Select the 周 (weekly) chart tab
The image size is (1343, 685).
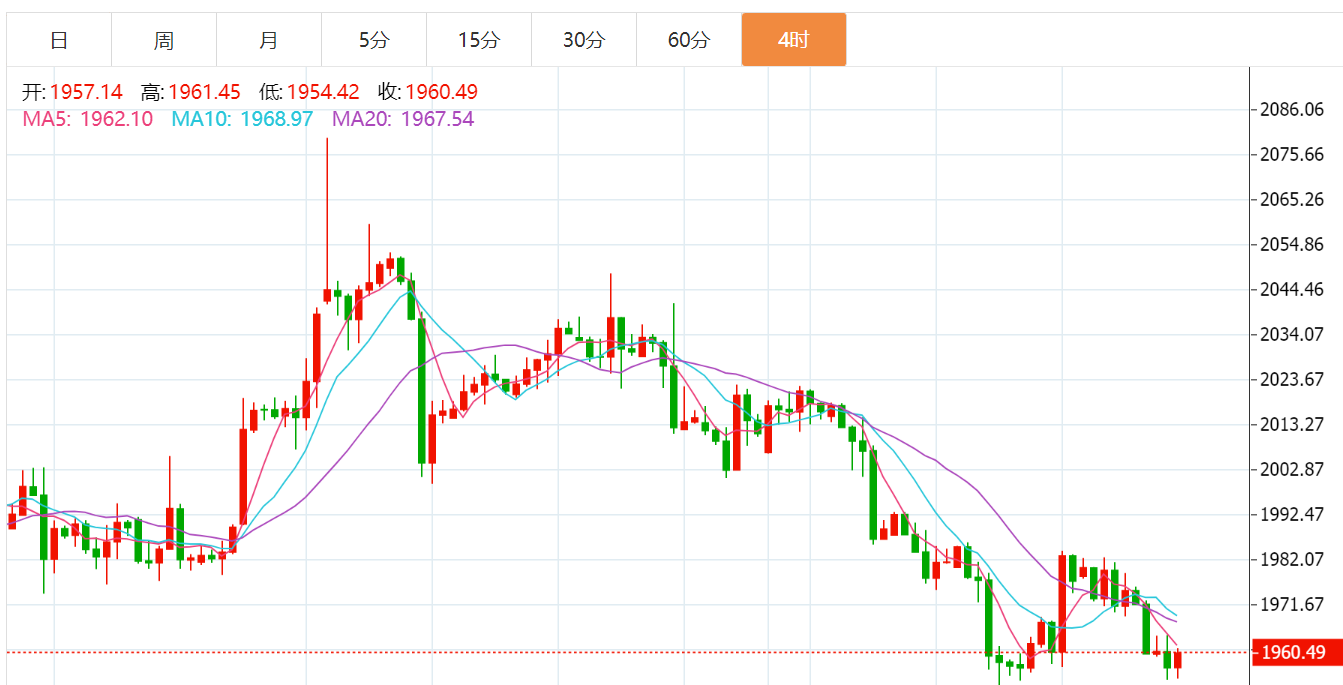164,40
